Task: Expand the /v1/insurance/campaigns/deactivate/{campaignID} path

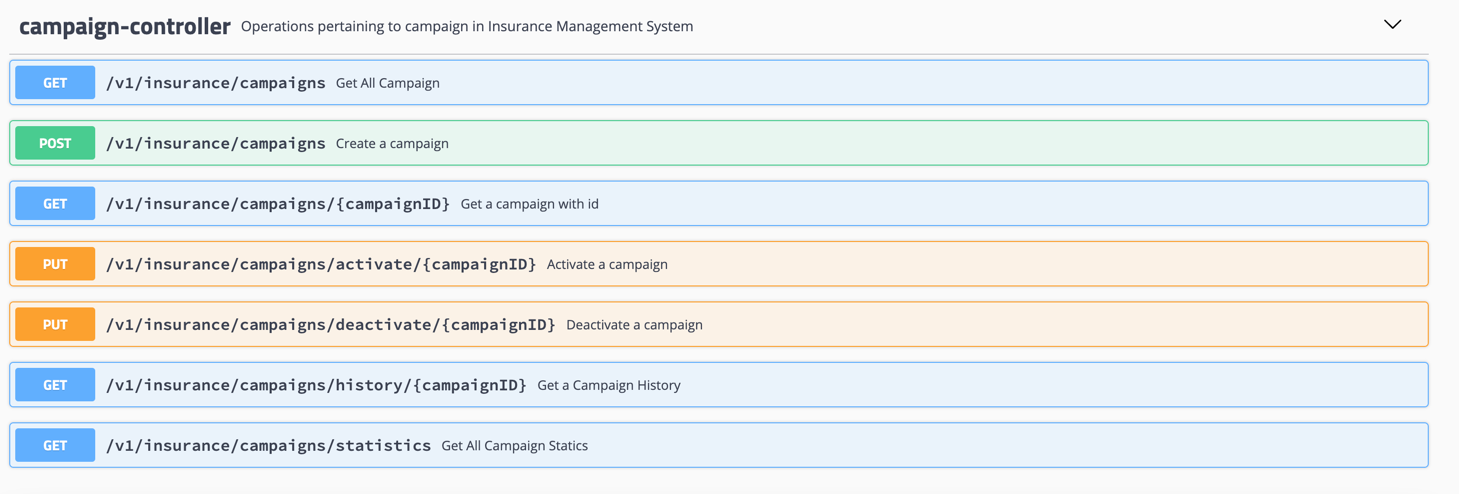Action: [330, 325]
